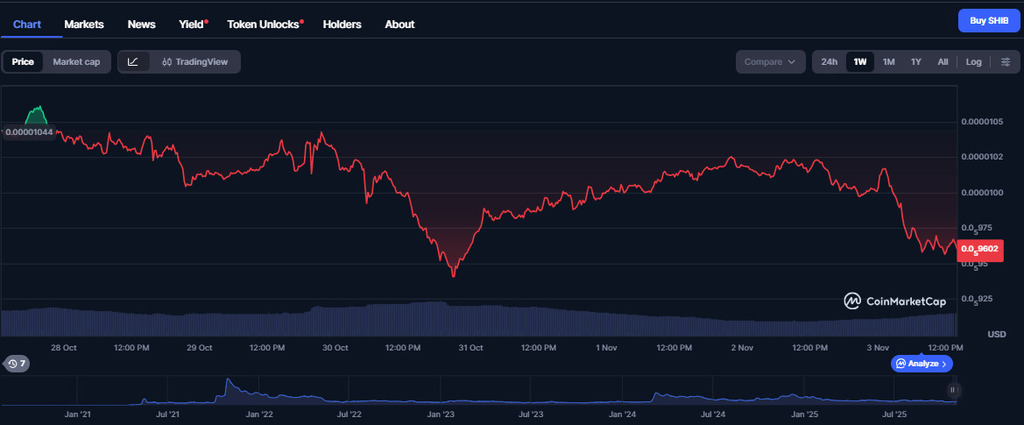Open chart settings sliders icon

pyautogui.click(x=1006, y=62)
